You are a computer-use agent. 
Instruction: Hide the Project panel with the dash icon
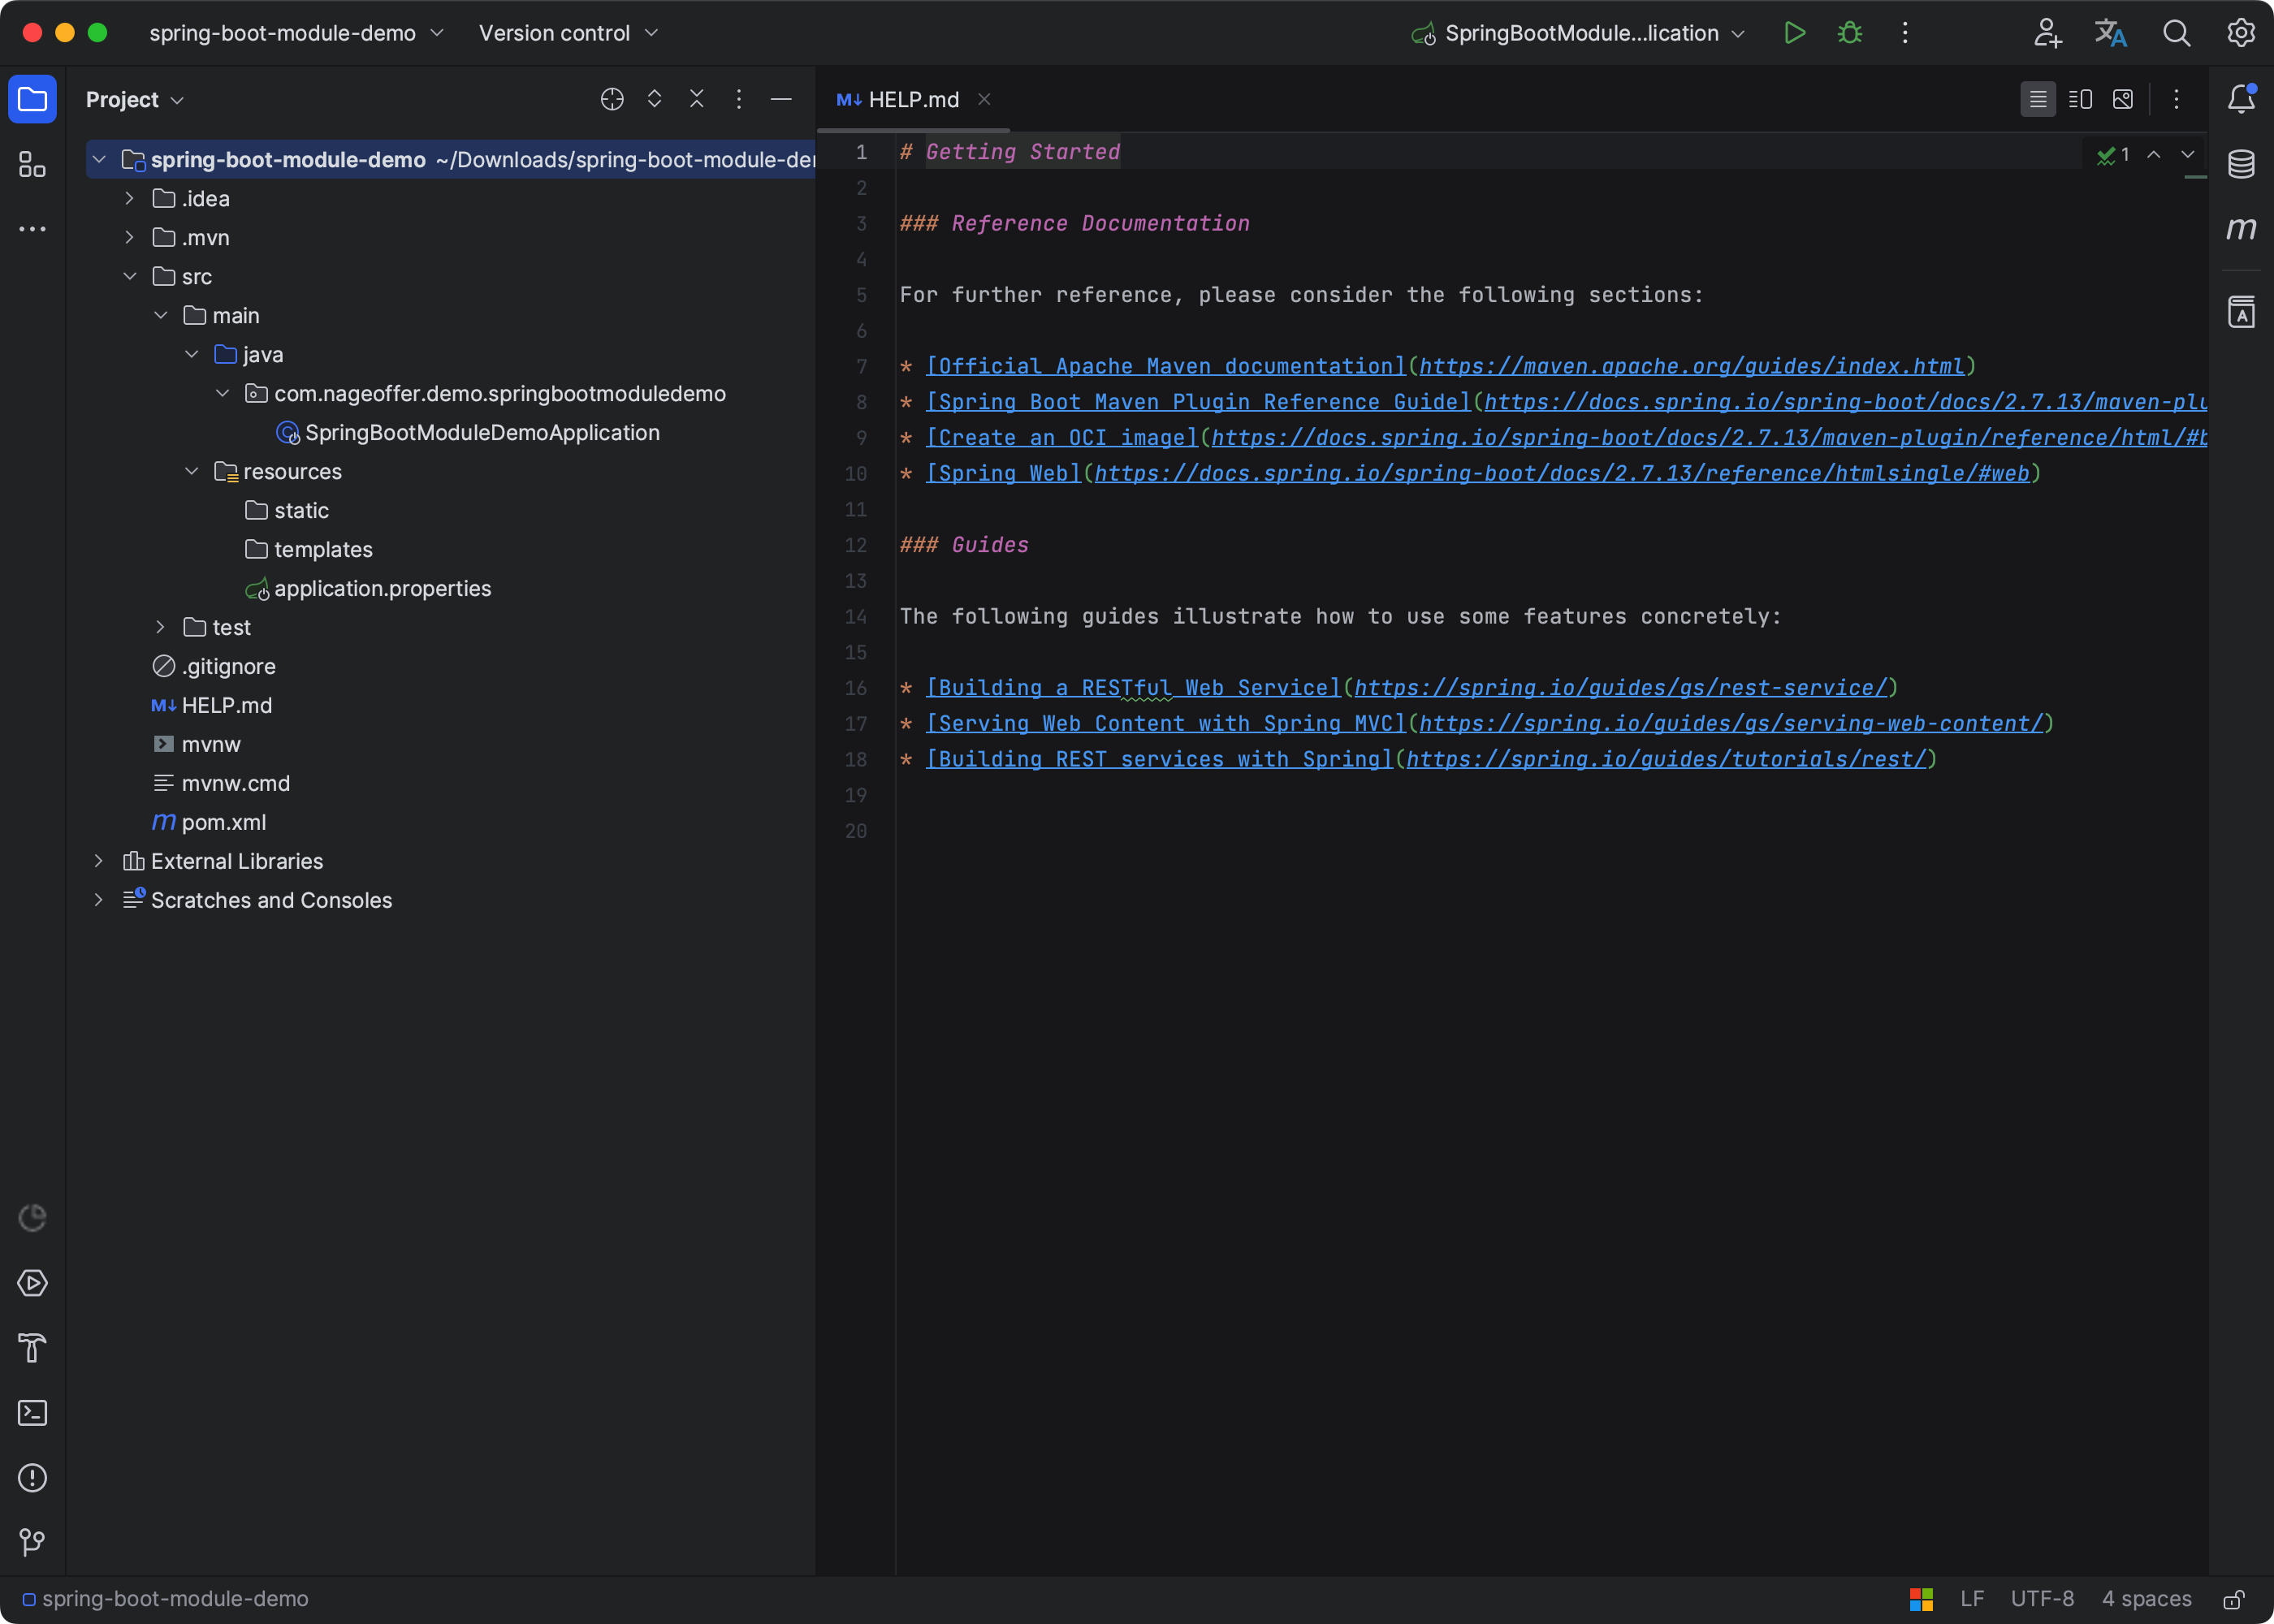(x=782, y=99)
